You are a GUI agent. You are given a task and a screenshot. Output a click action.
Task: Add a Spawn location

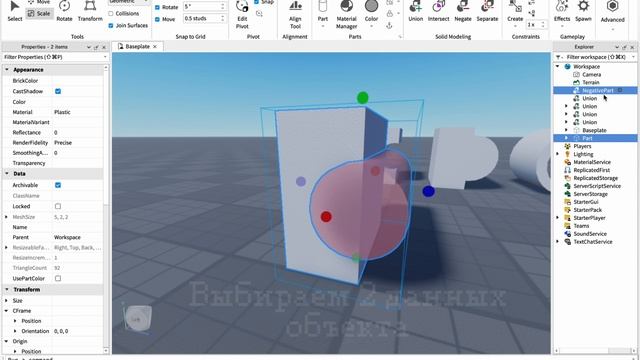click(583, 11)
